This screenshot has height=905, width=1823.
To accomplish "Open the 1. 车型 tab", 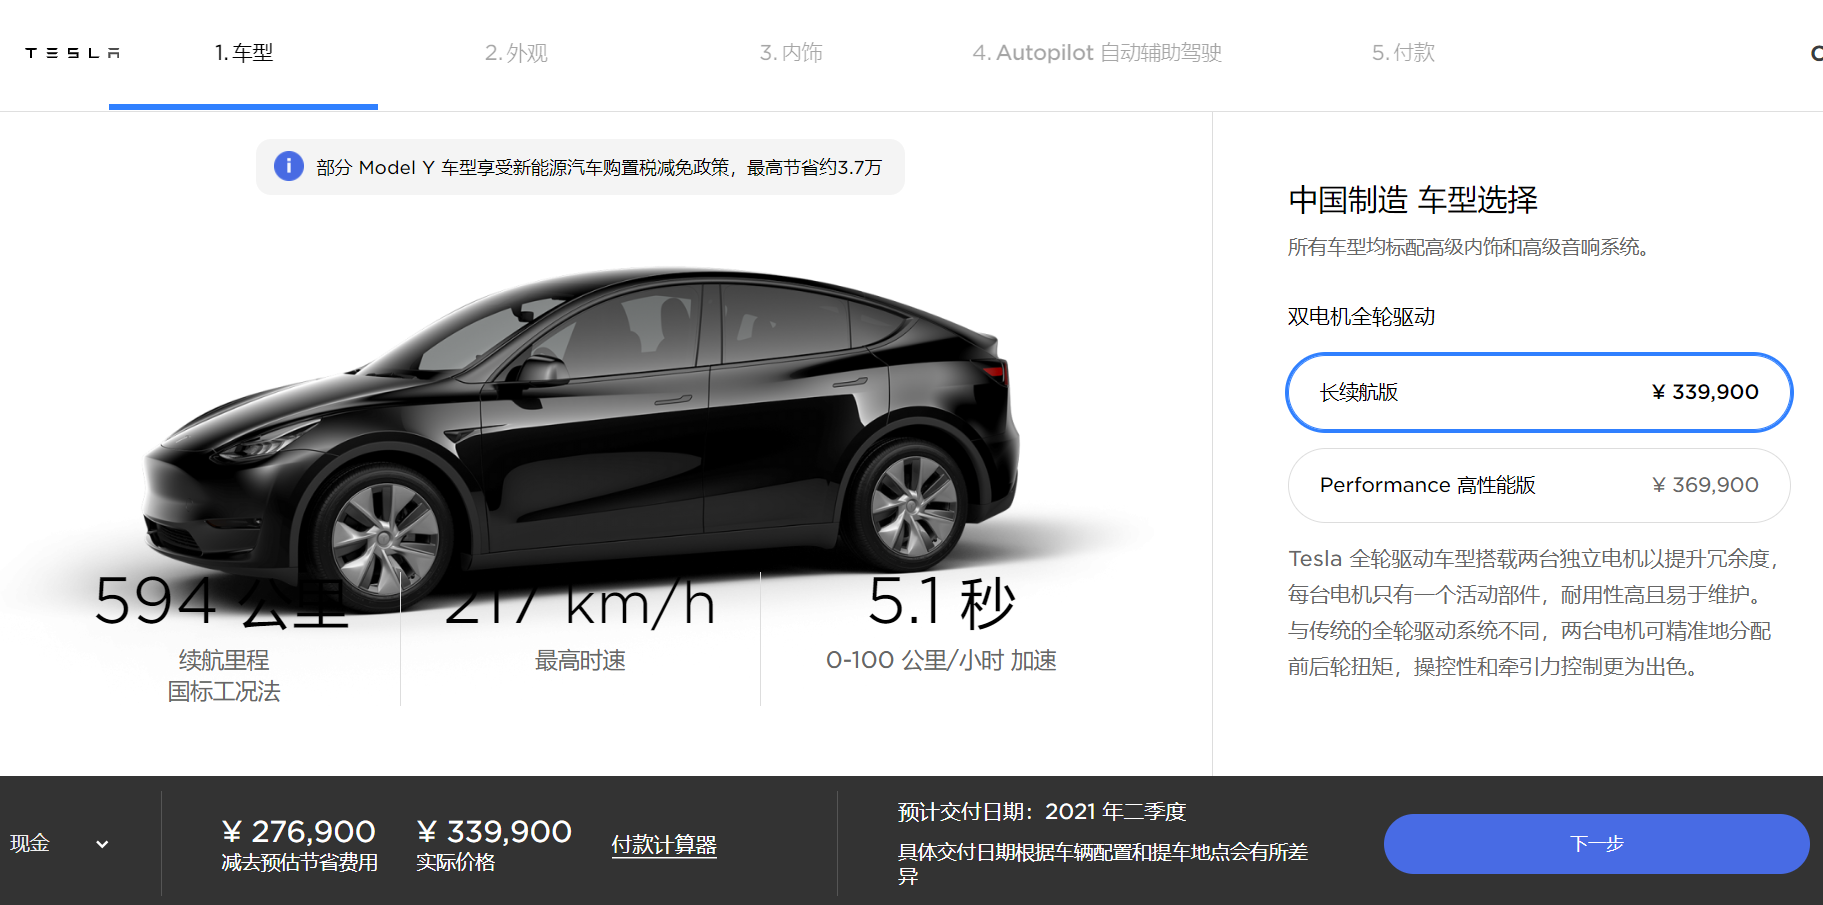I will [244, 53].
